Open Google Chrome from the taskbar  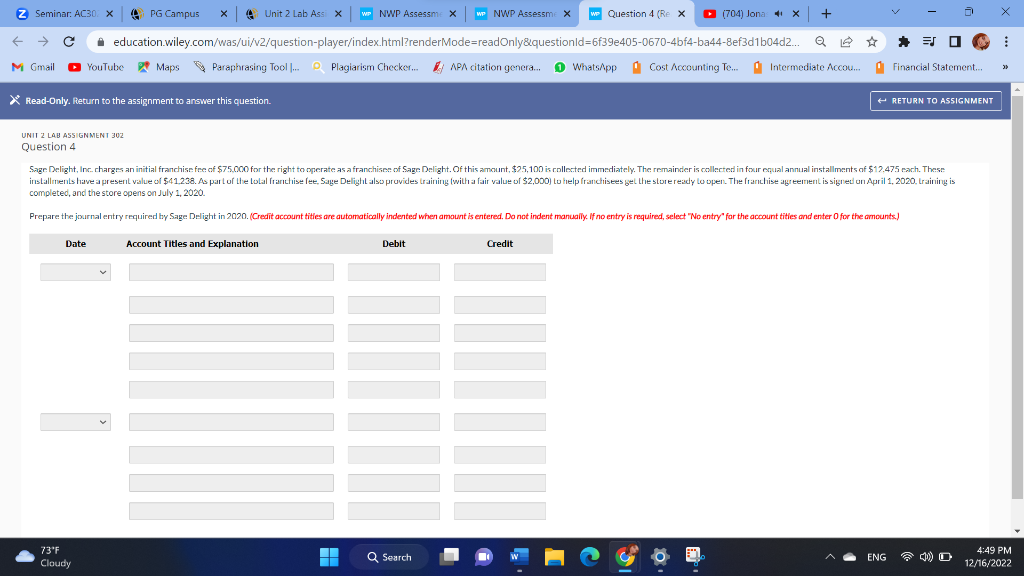click(x=625, y=557)
